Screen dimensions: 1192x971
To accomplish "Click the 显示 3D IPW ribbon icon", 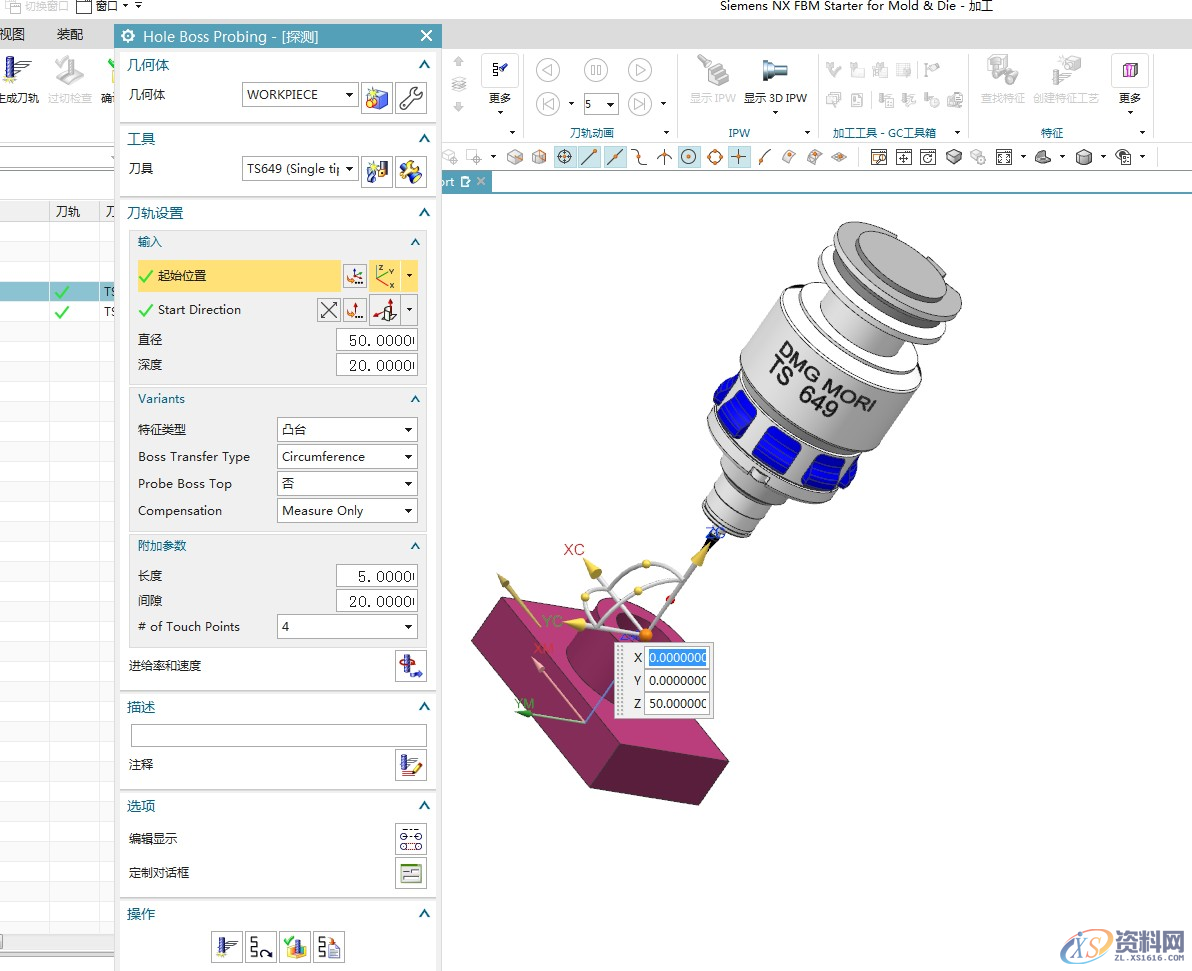I will [775, 80].
